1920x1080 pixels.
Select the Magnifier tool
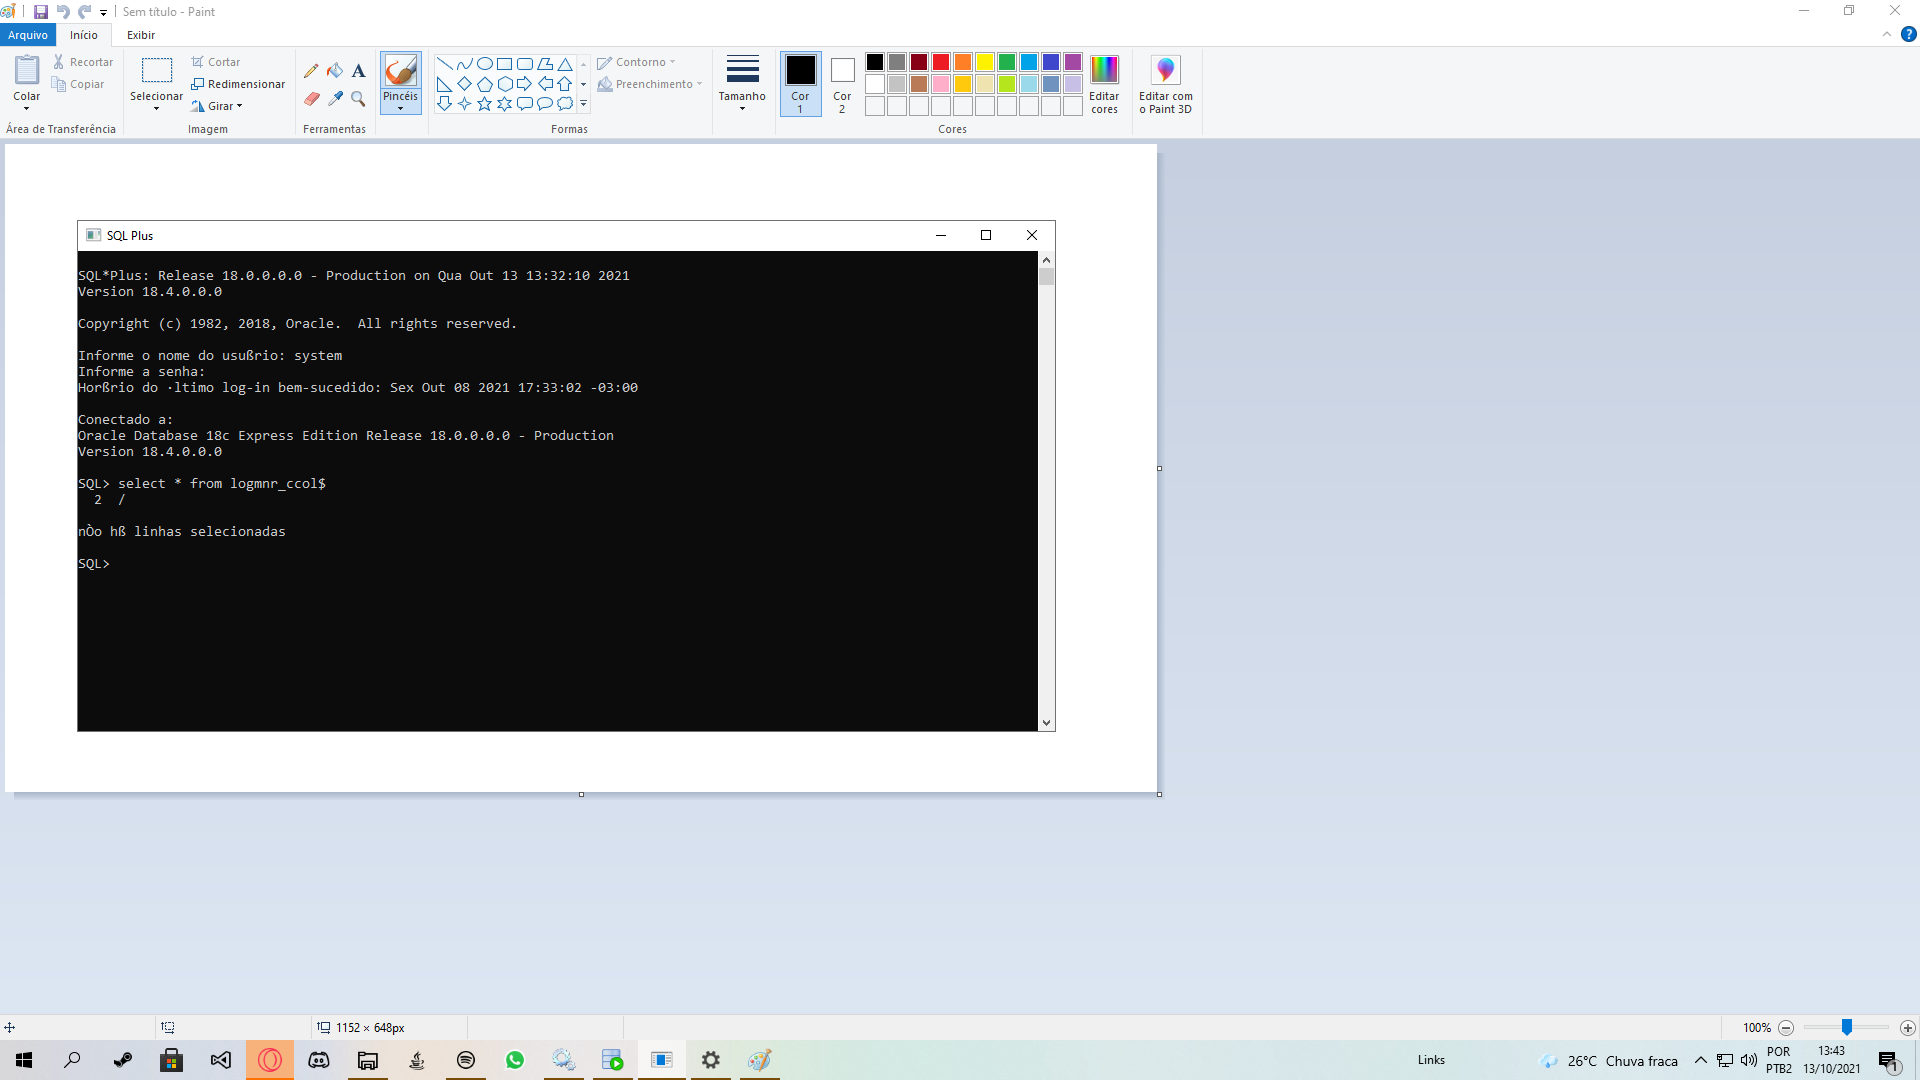click(x=358, y=99)
